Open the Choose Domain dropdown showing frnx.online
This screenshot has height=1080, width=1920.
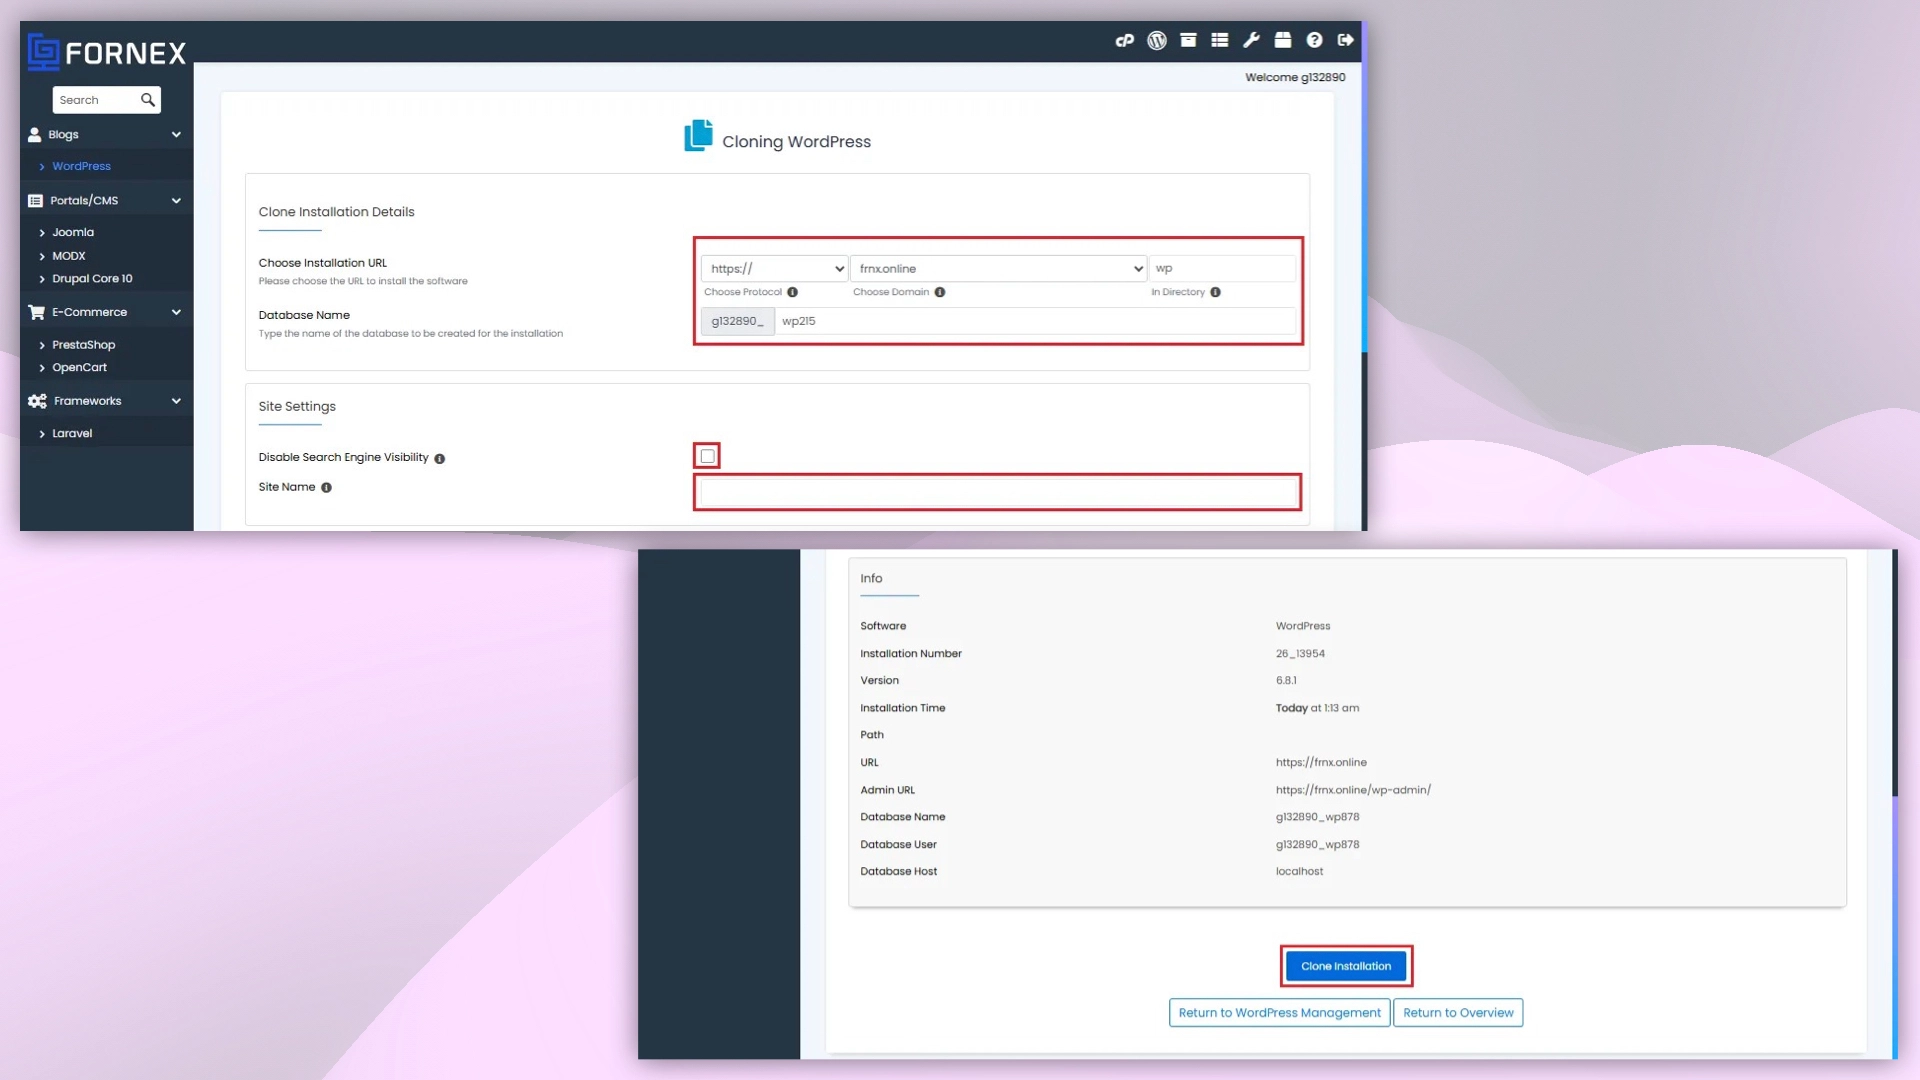998,268
